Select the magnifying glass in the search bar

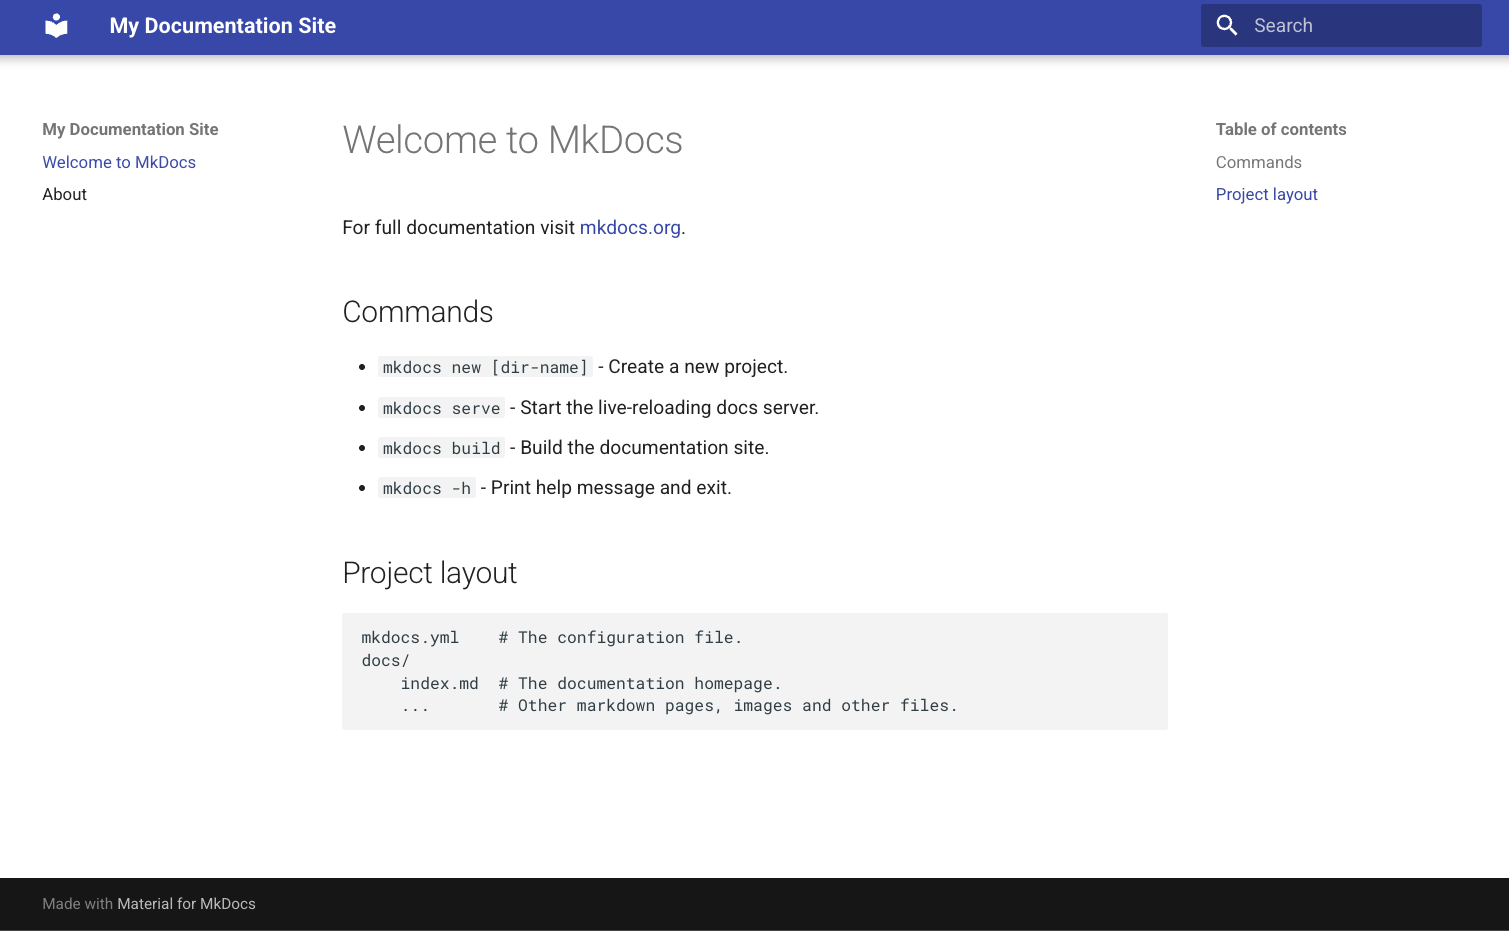coord(1227,25)
